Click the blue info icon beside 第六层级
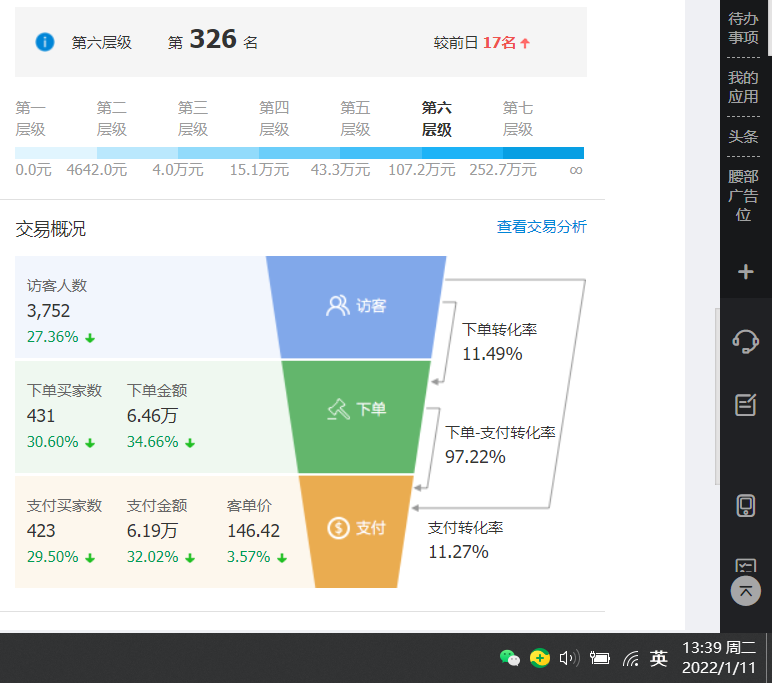This screenshot has height=683, width=772. coord(45,42)
